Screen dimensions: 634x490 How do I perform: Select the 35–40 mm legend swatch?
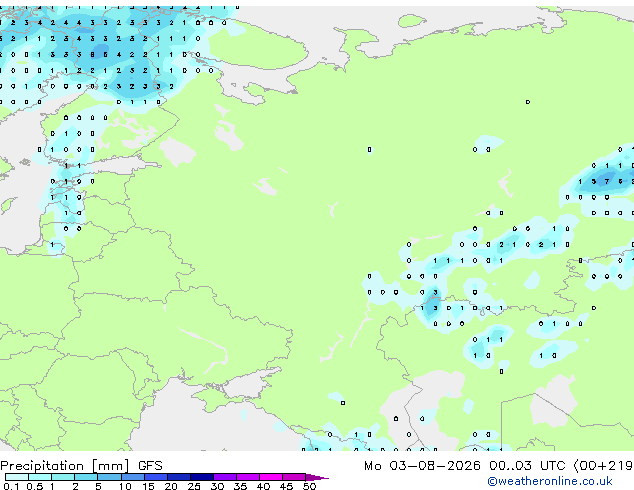click(247, 477)
